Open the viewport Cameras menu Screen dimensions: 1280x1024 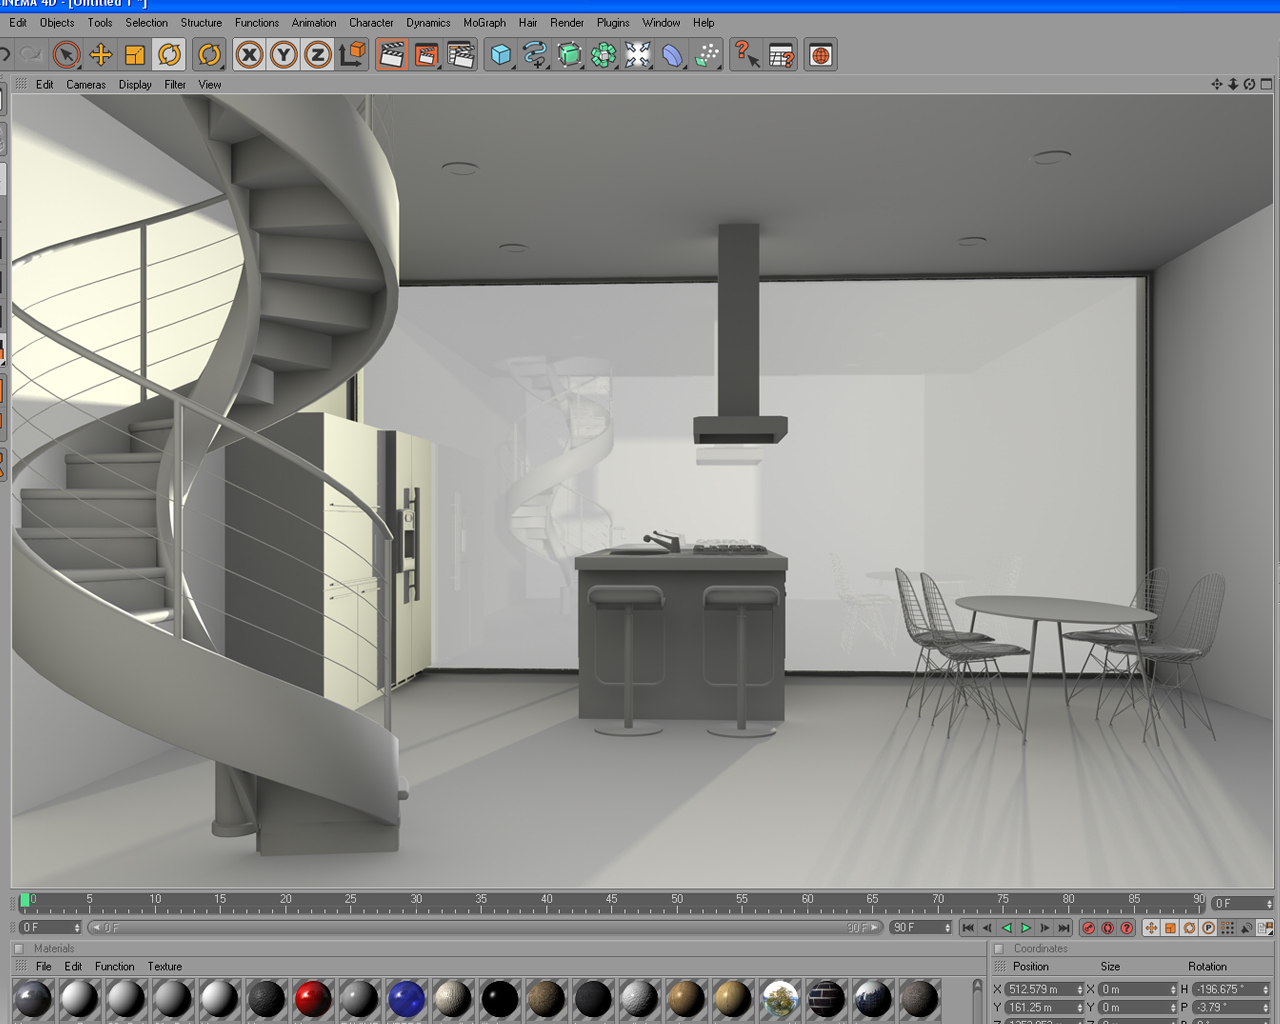click(86, 85)
